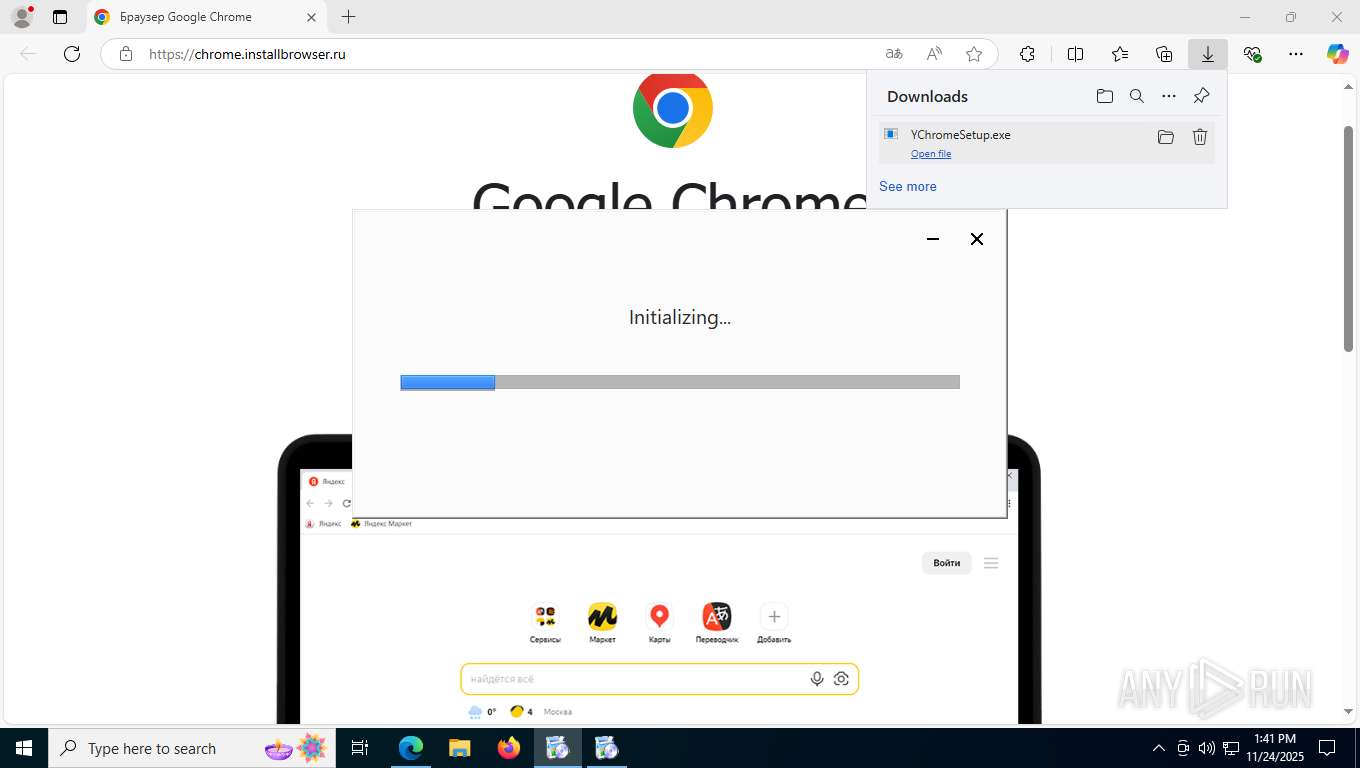Click the Open file link
This screenshot has width=1360, height=768.
pyautogui.click(x=931, y=154)
